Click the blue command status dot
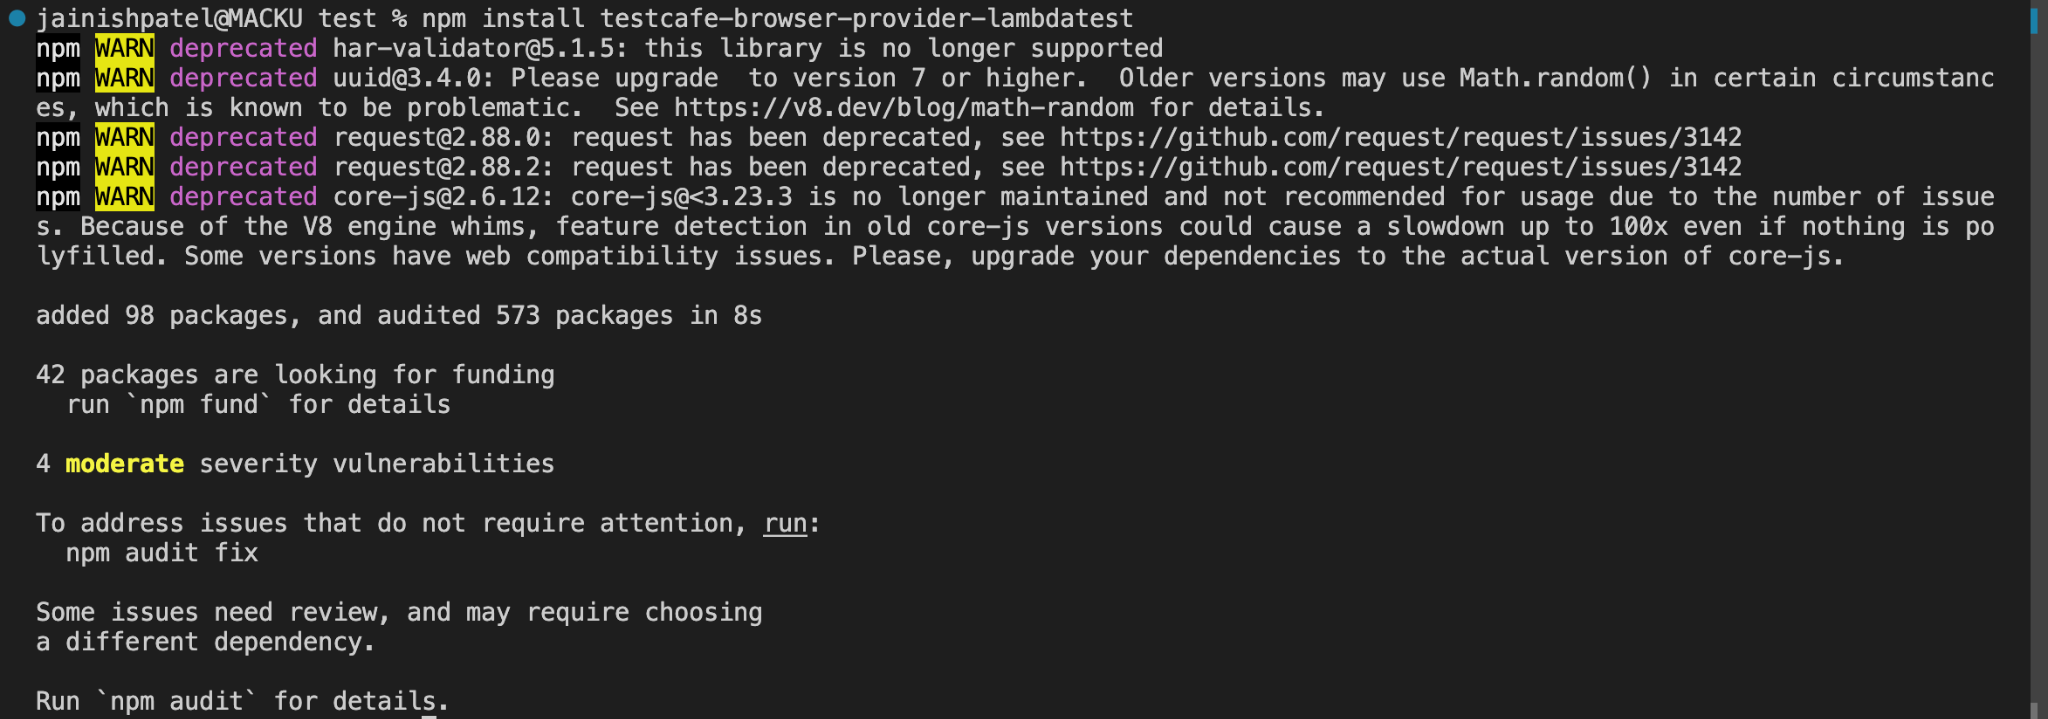This screenshot has width=2048, height=719. (17, 18)
